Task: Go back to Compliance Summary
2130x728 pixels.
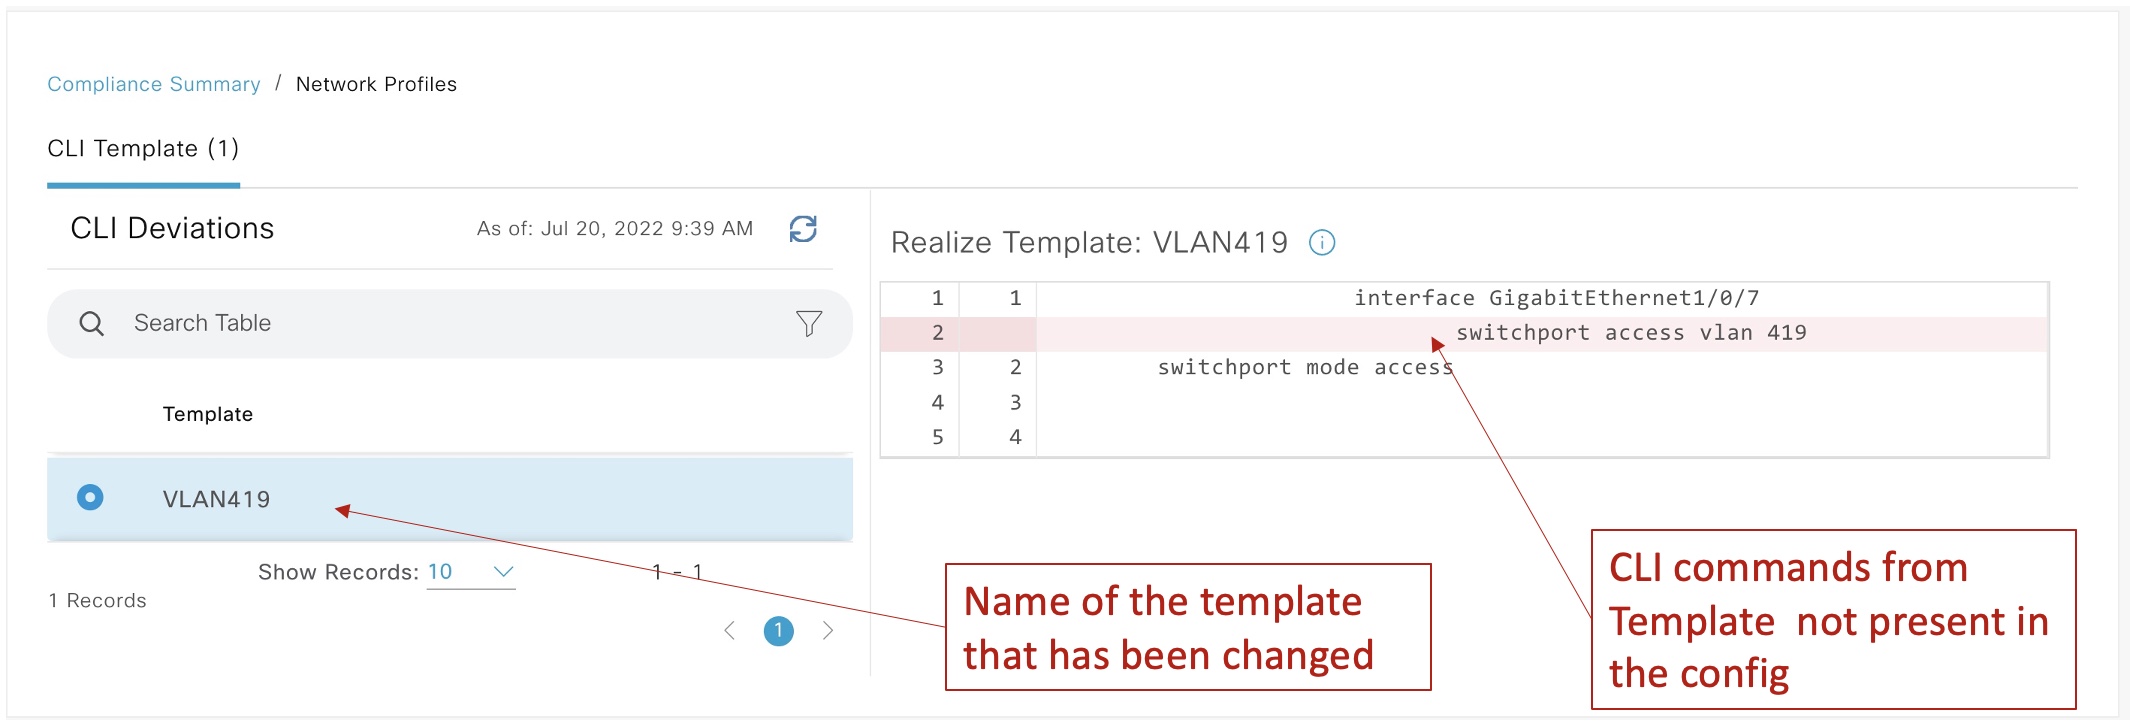Action: coord(154,84)
